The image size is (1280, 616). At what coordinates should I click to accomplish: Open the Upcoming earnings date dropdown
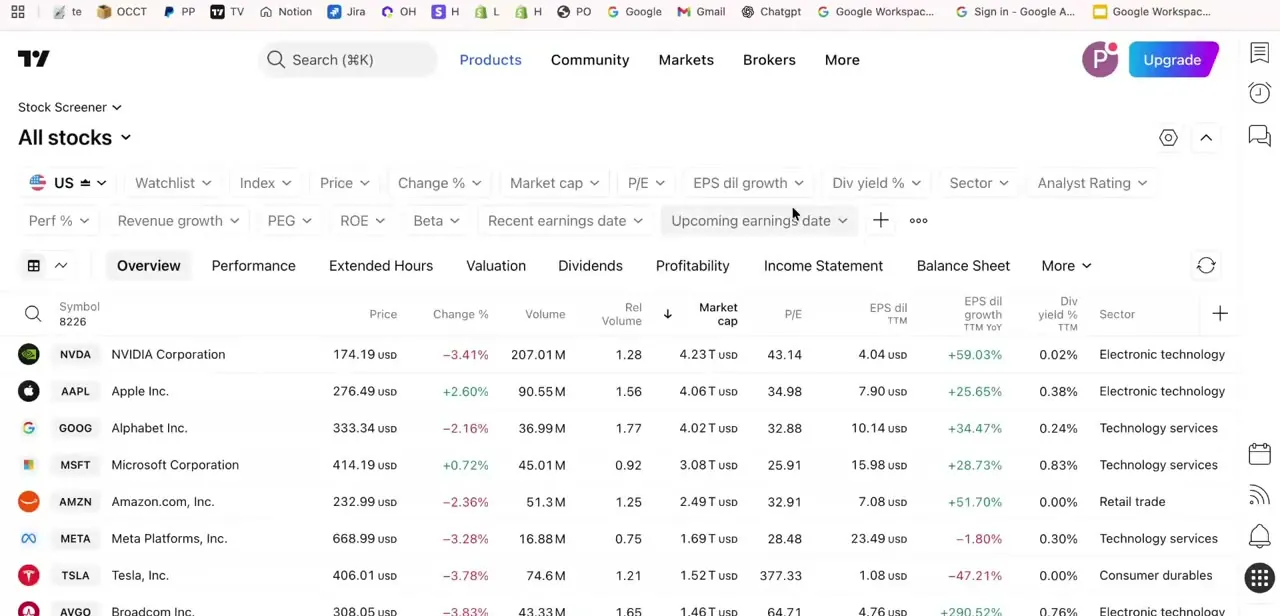click(x=759, y=221)
